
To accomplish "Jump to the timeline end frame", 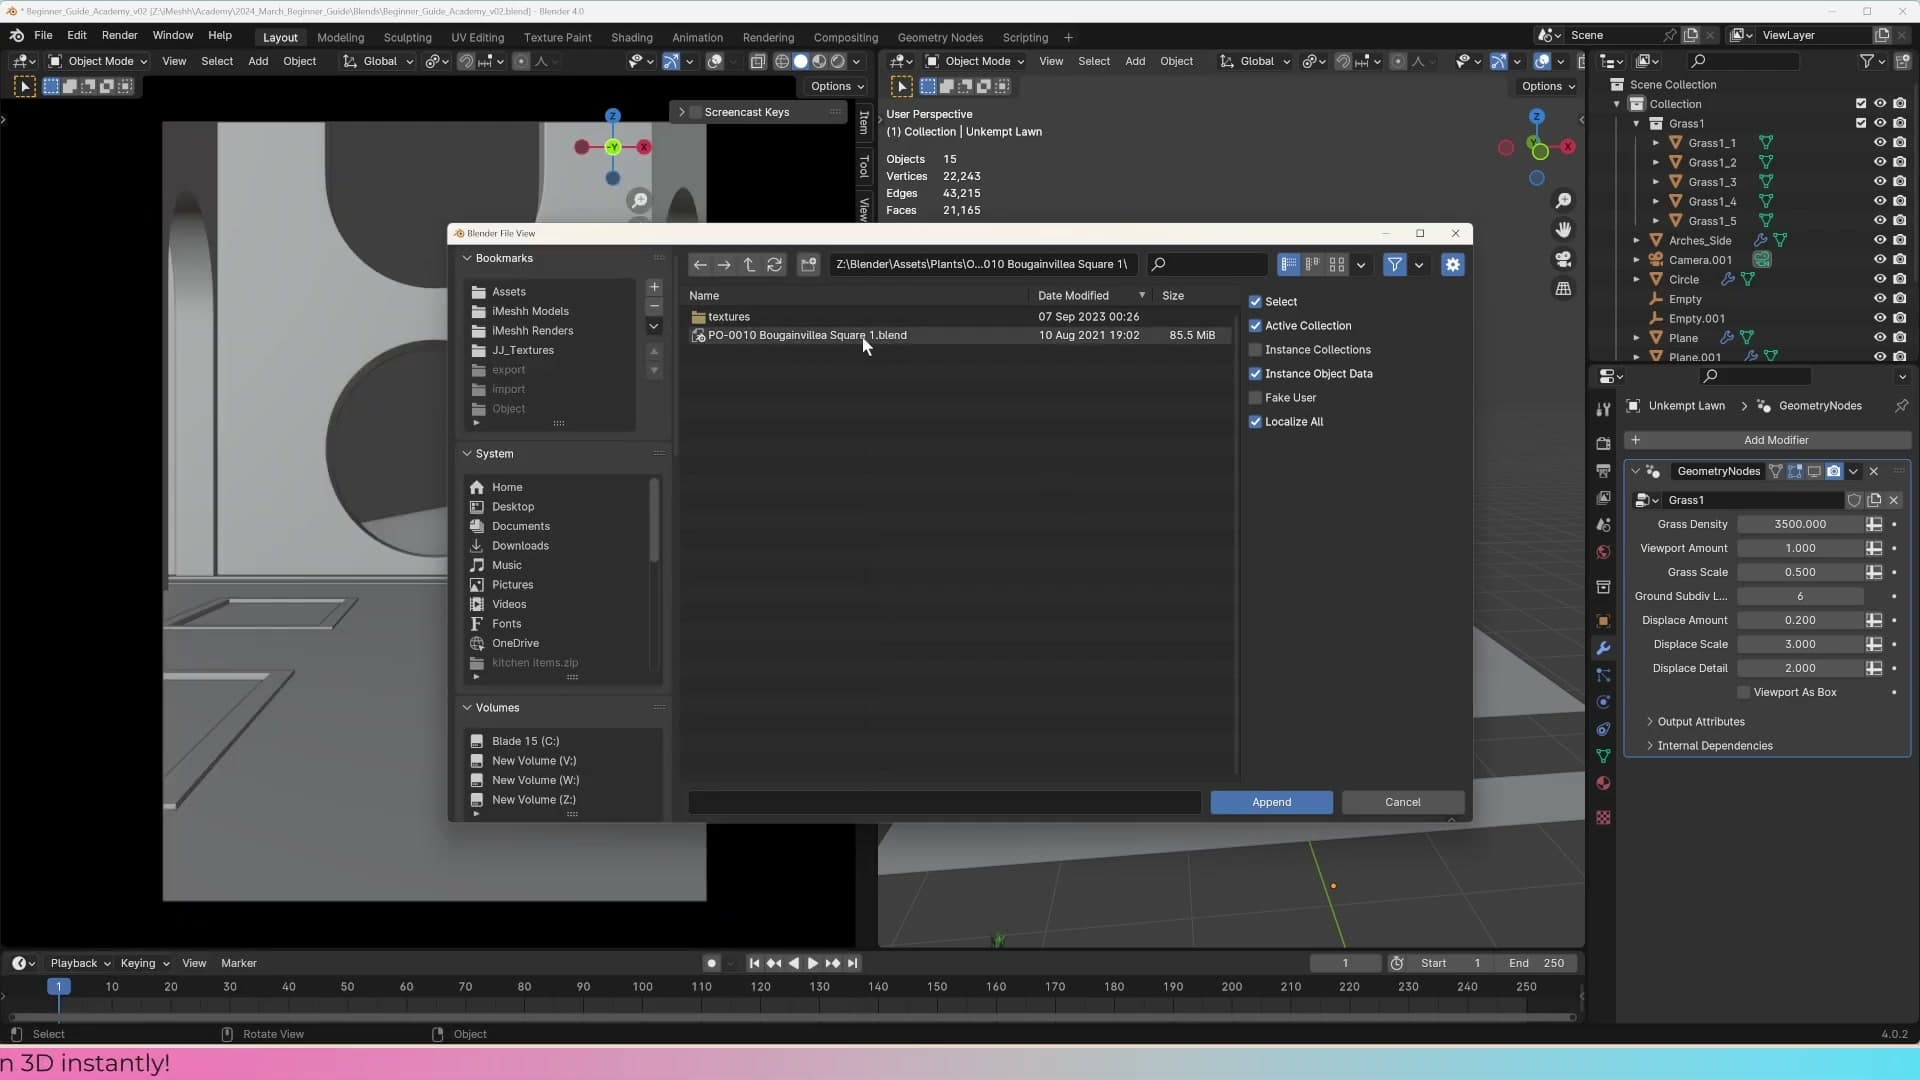I will click(x=852, y=964).
